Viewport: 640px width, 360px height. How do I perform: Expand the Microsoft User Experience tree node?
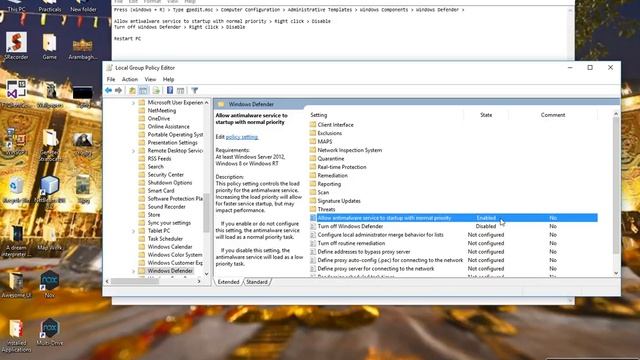(133, 103)
